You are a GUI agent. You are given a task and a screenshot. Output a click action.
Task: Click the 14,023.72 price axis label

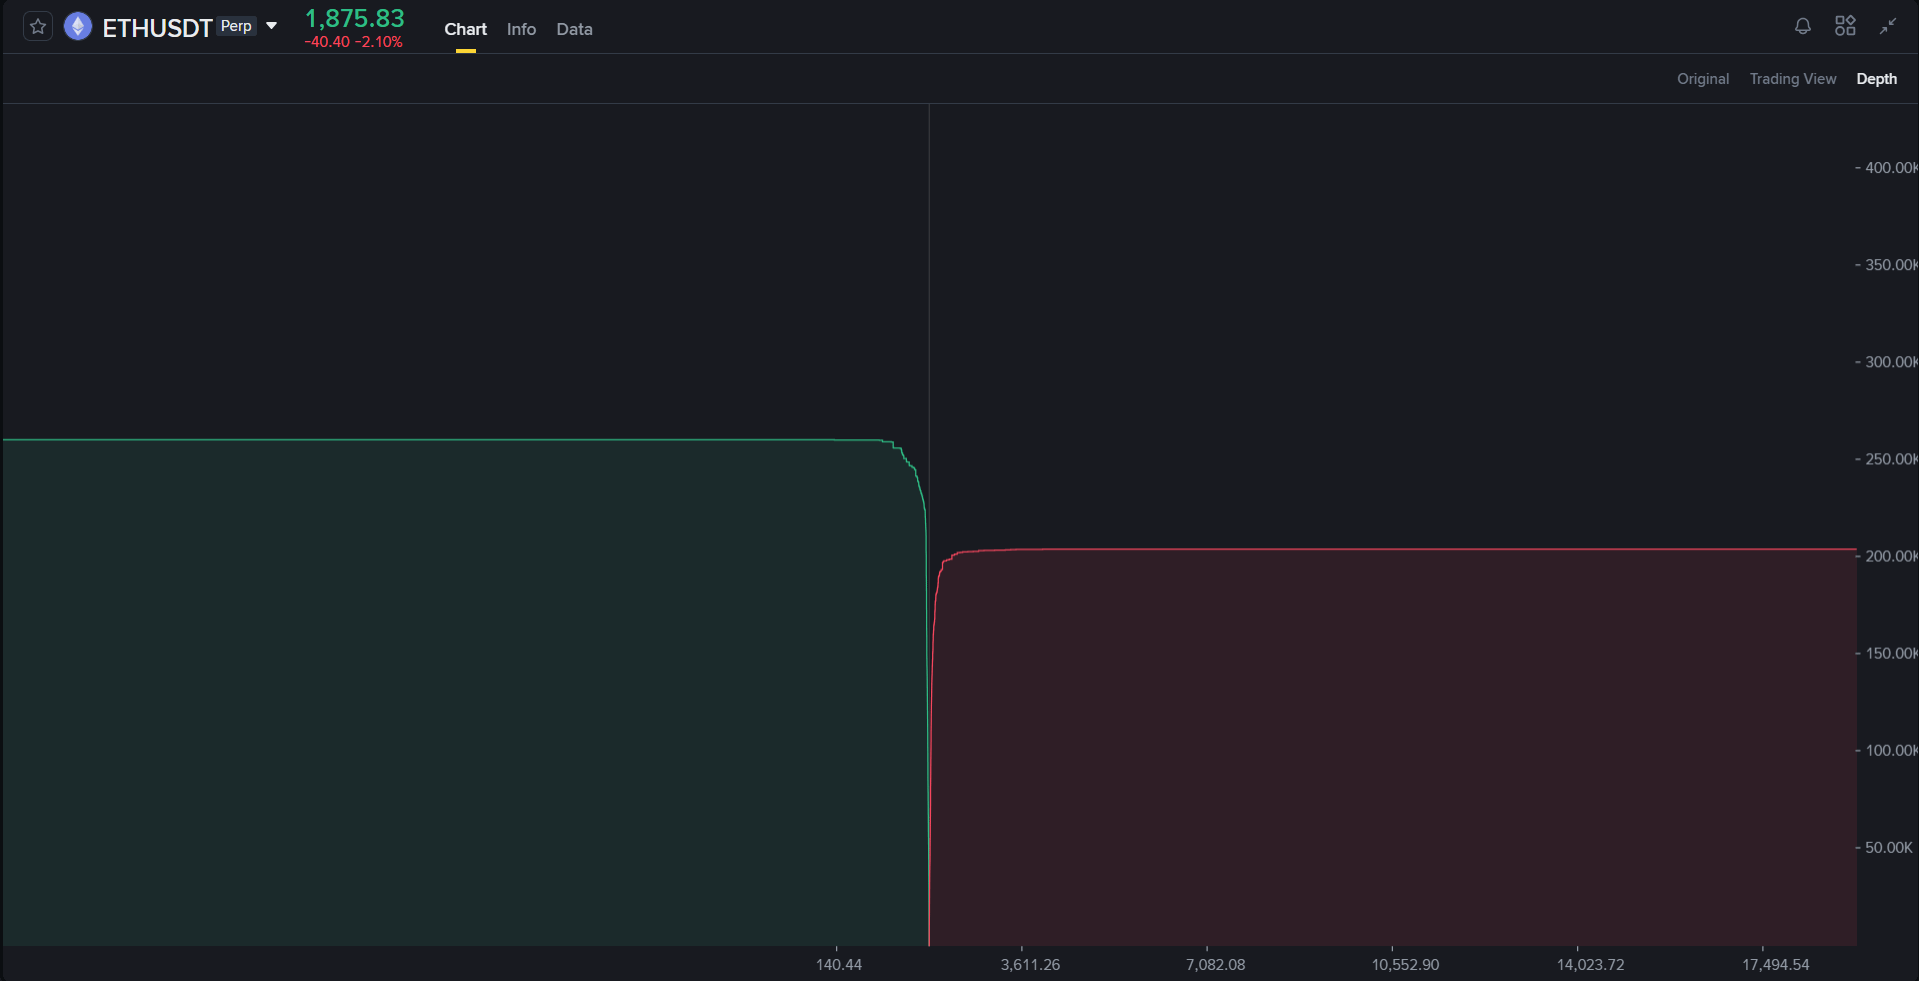tap(1590, 965)
